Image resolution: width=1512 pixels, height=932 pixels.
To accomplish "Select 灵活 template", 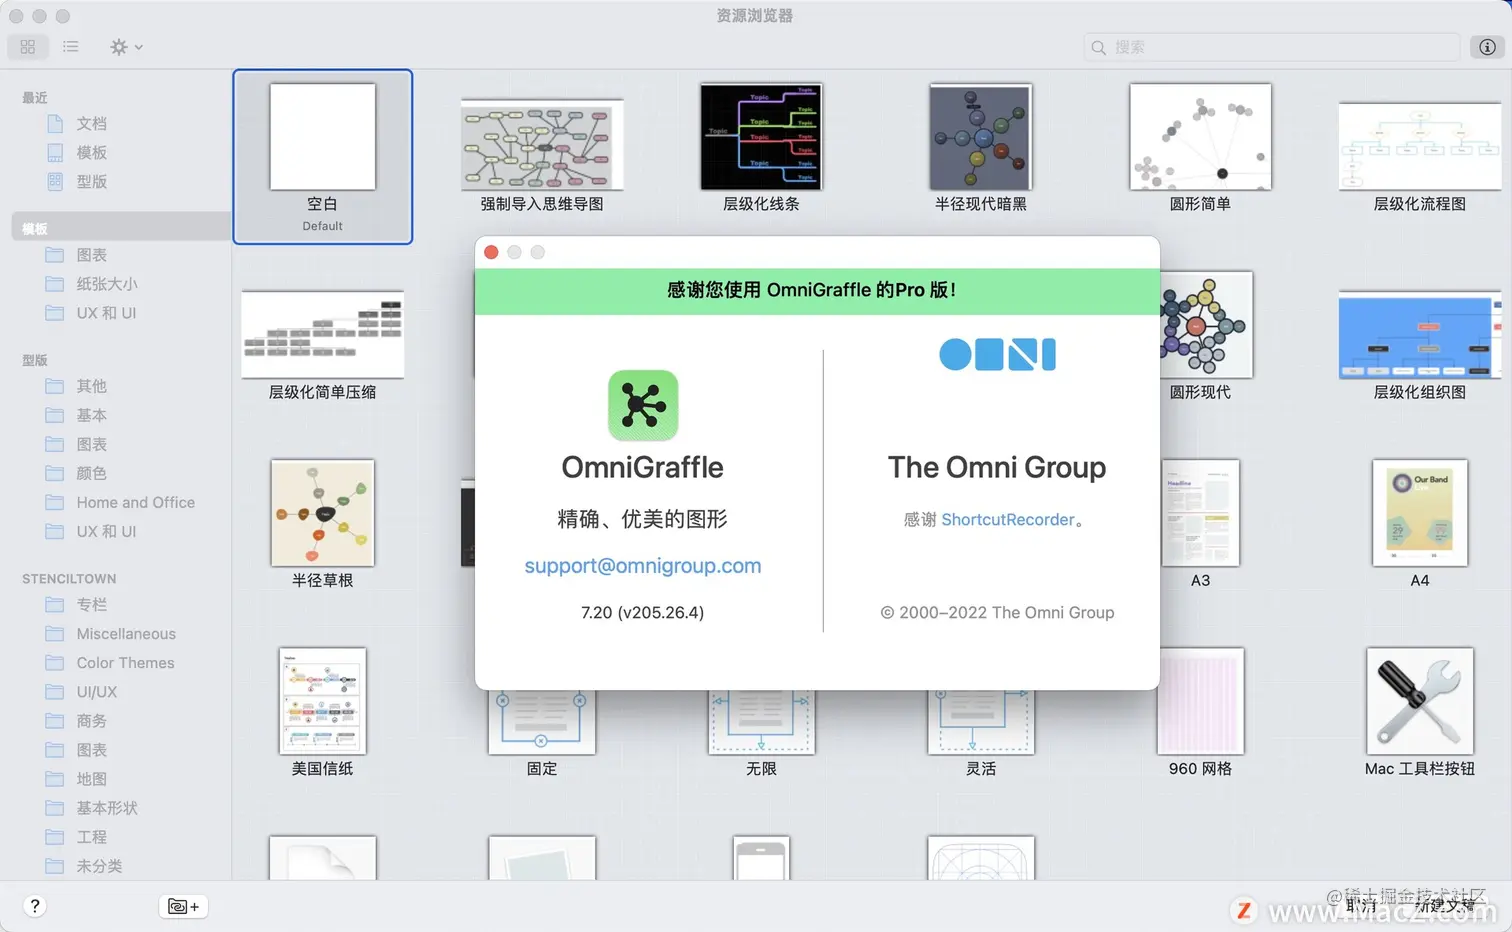I will pos(980,722).
